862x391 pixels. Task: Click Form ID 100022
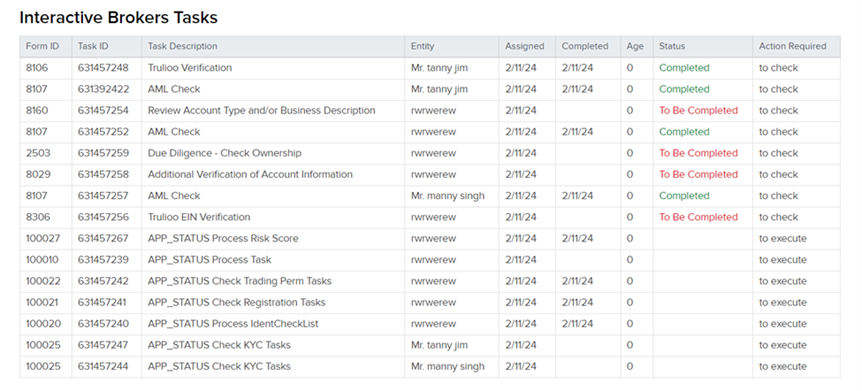point(43,281)
